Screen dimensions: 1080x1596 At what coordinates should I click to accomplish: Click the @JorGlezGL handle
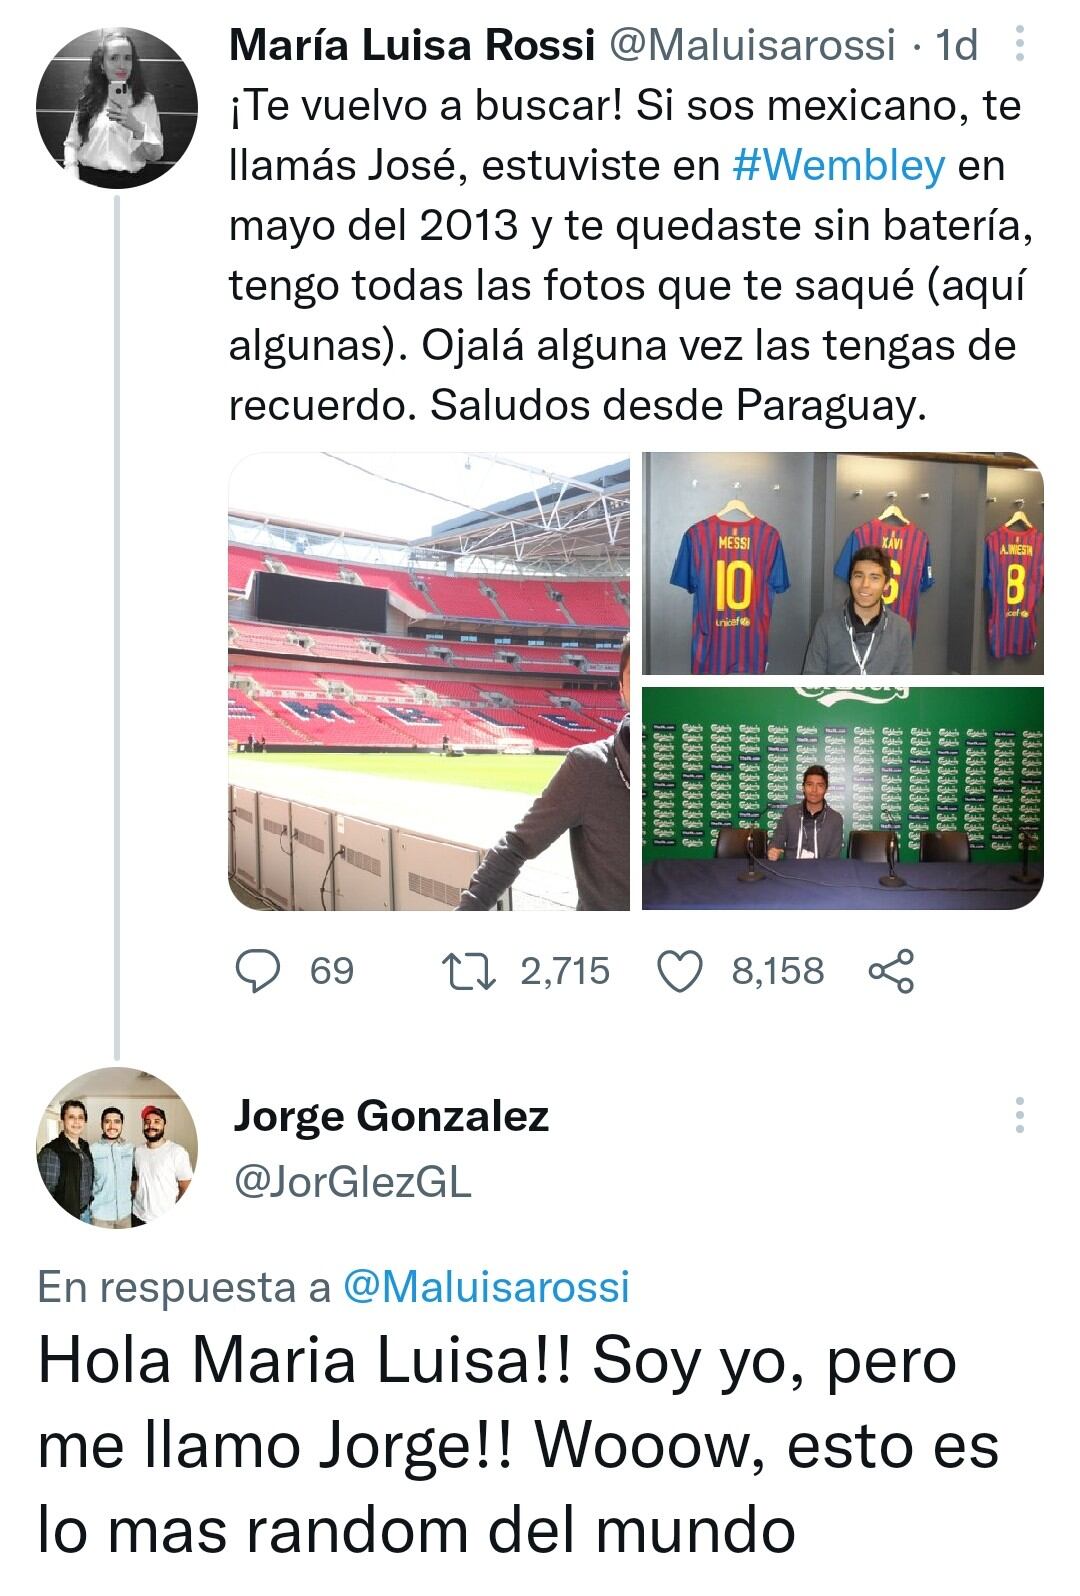(352, 1183)
